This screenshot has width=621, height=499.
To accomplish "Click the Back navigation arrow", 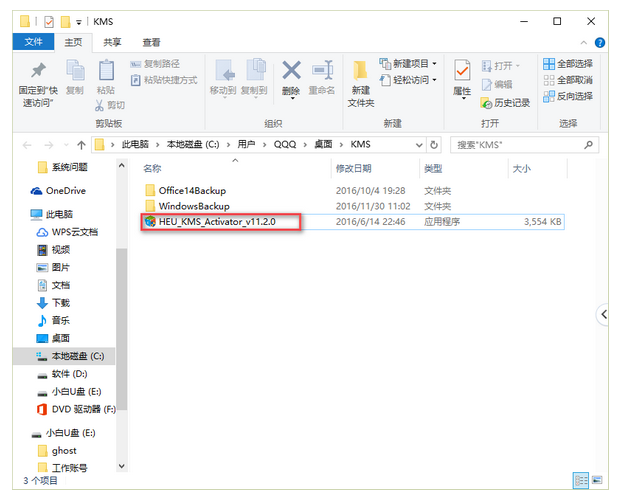I will click(27, 145).
